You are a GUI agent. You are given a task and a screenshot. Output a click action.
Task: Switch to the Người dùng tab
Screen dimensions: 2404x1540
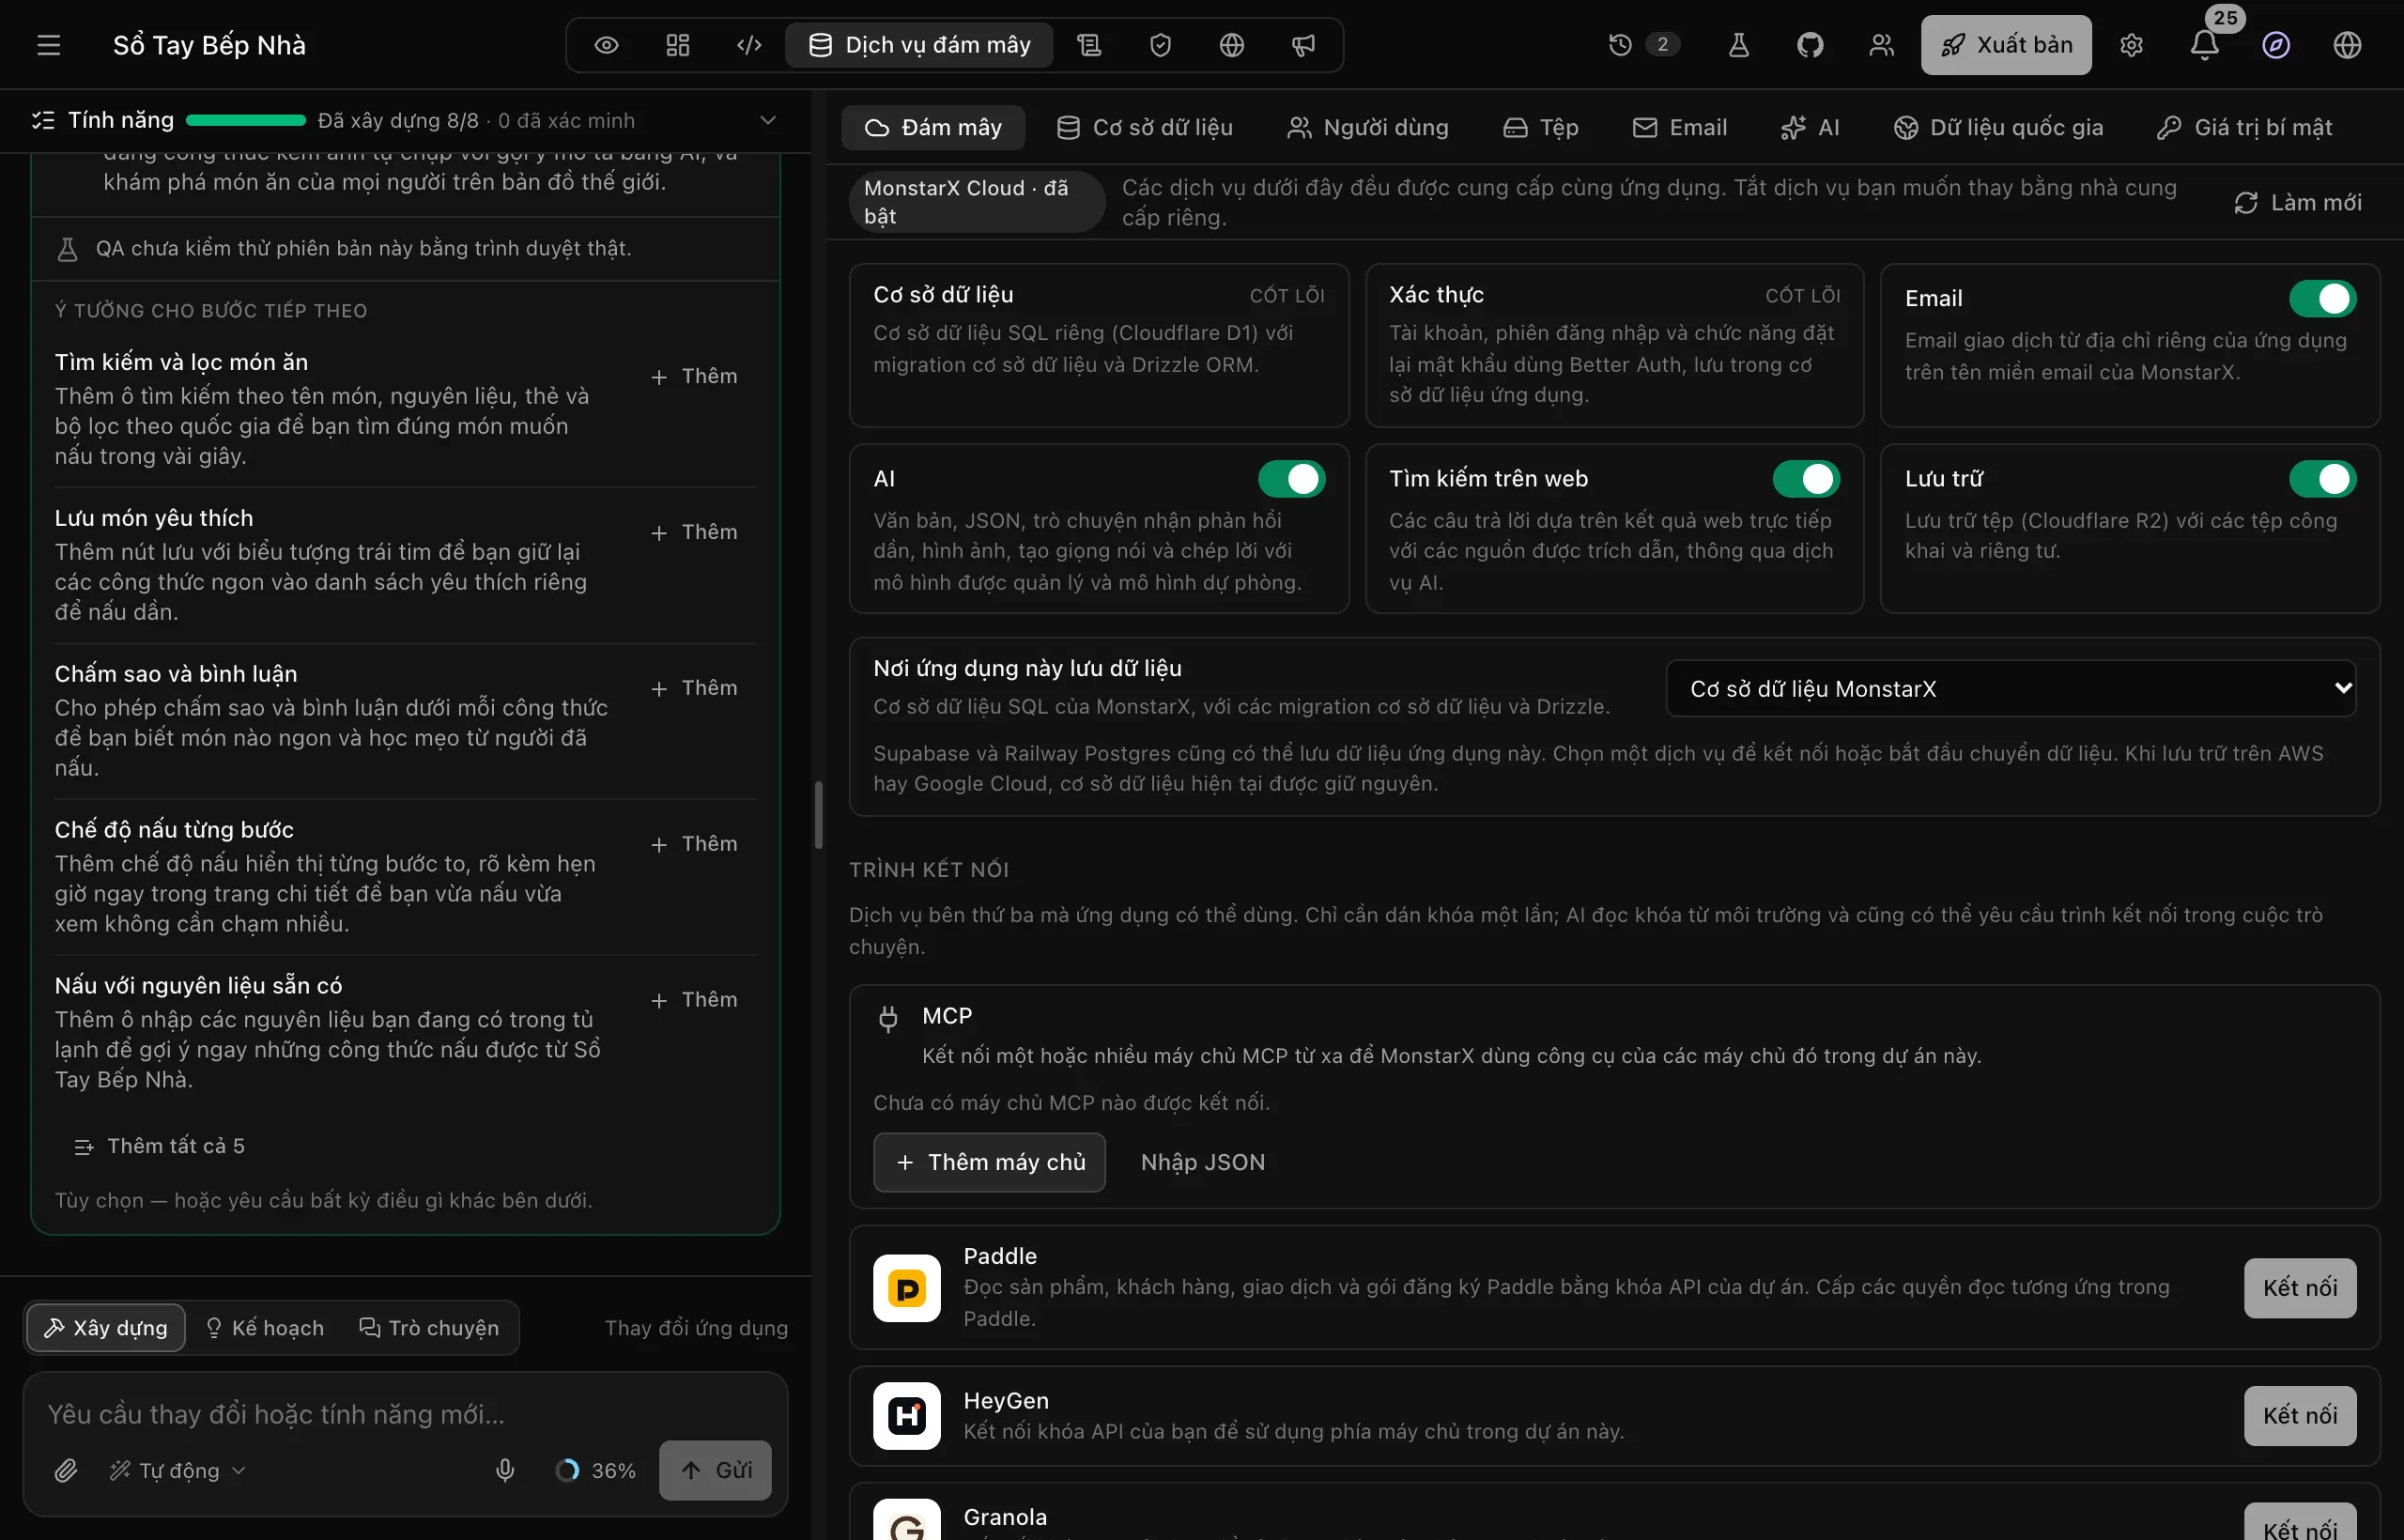coord(1367,128)
